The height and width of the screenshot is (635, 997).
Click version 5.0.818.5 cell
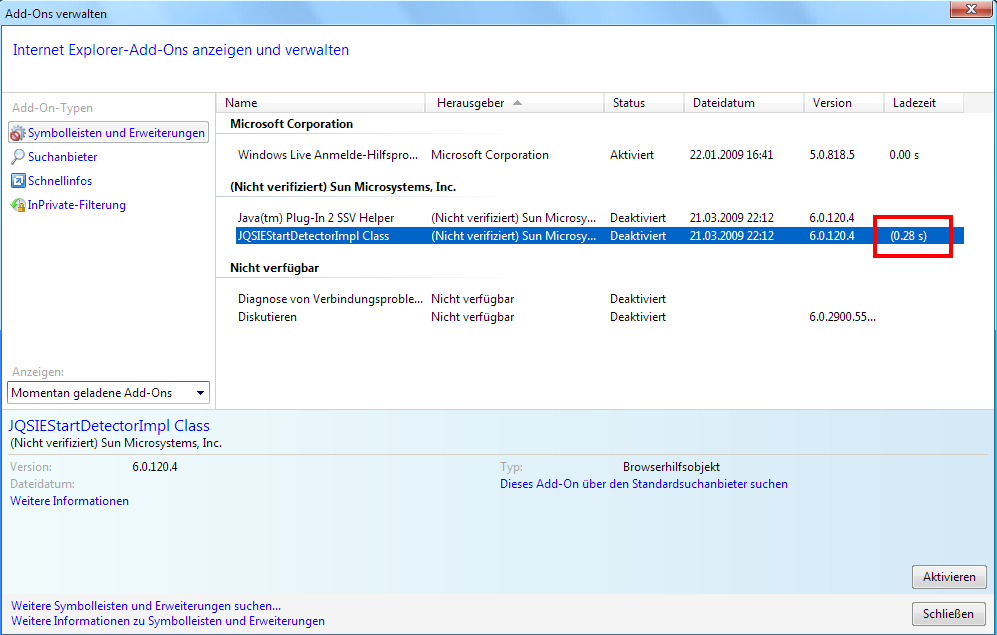click(832, 155)
